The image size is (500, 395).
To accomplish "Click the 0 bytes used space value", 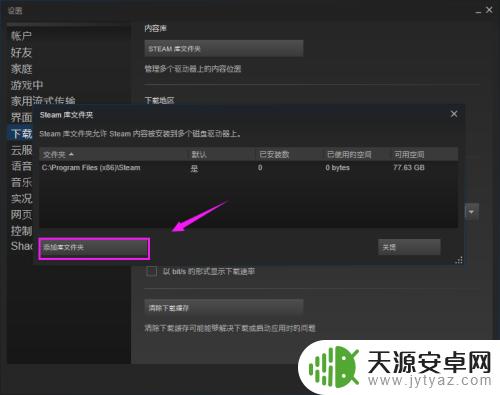I will click(x=337, y=167).
